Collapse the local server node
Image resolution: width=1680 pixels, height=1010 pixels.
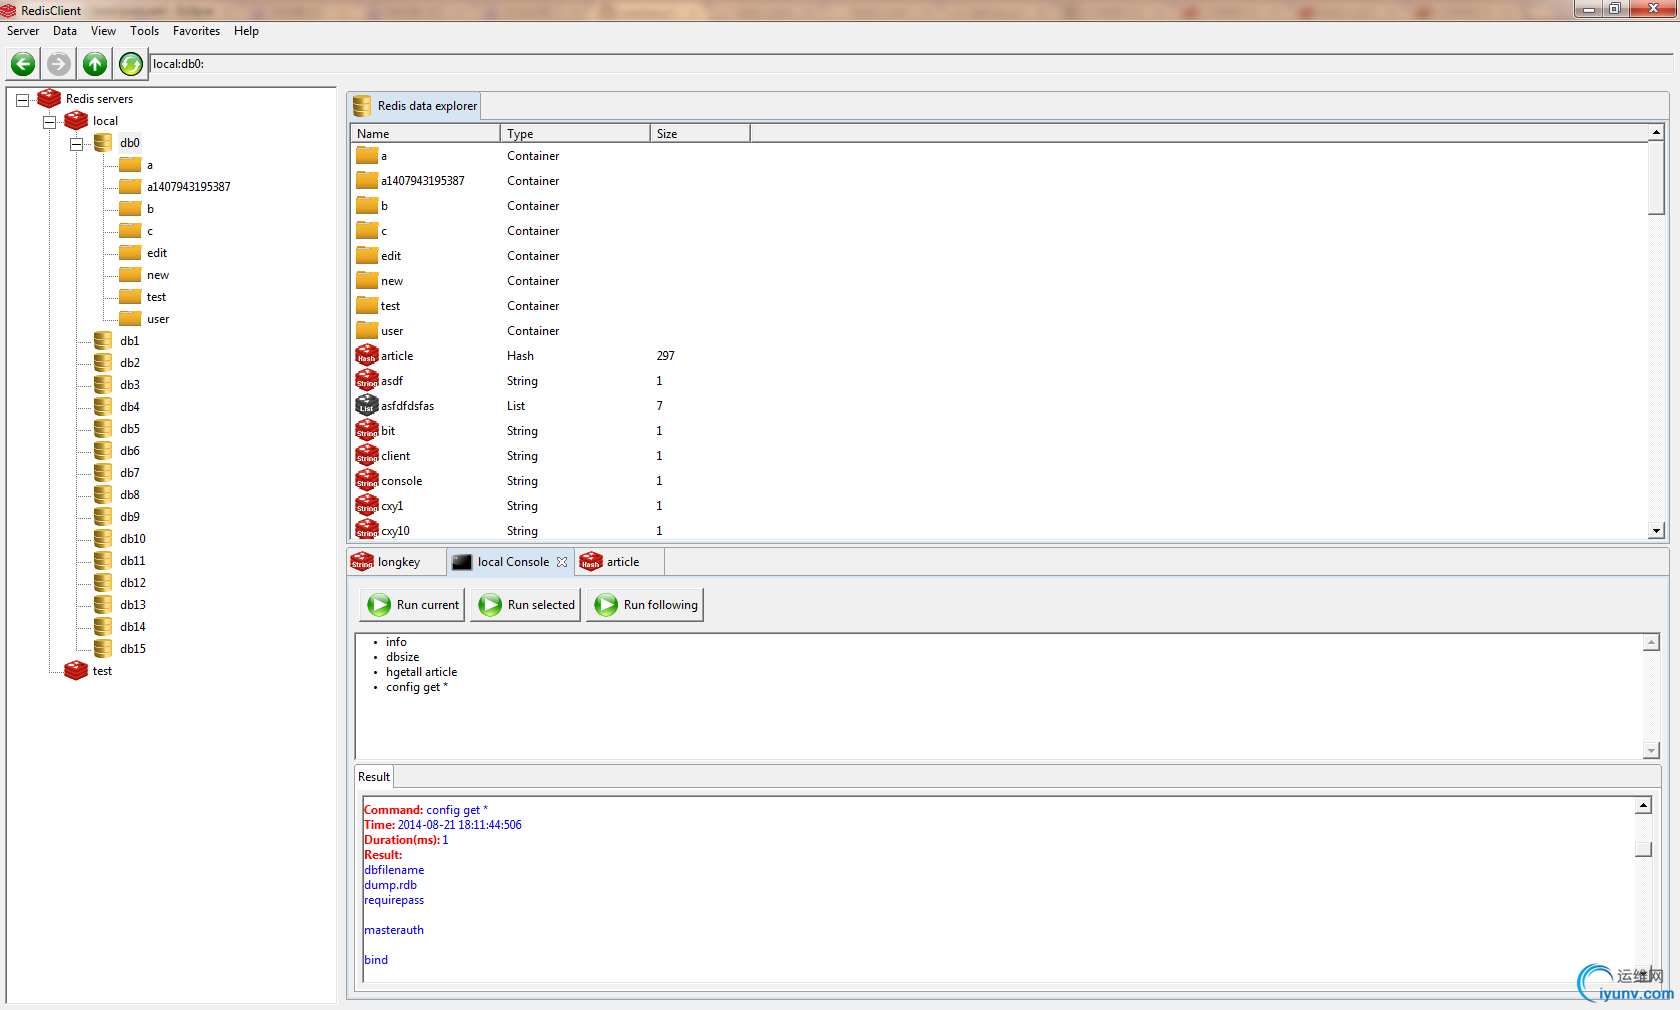click(x=49, y=122)
